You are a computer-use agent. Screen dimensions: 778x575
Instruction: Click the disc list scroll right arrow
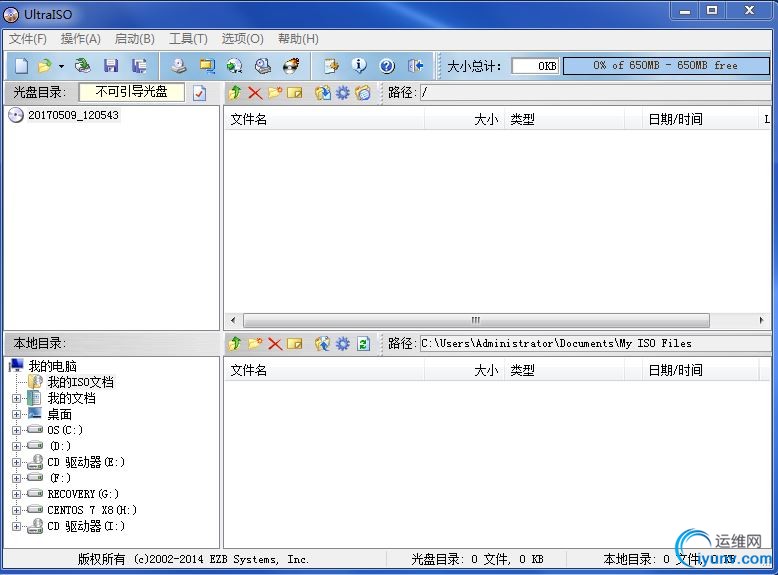pyautogui.click(x=762, y=320)
